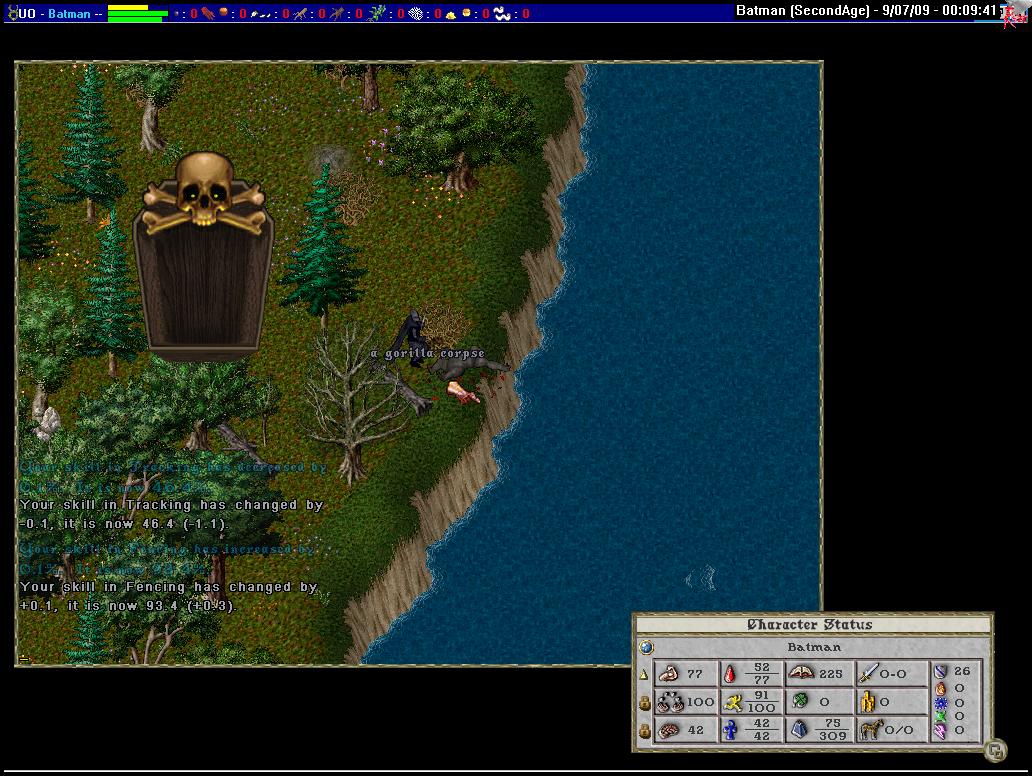Click the Character Status title bar
This screenshot has width=1032, height=776.
[x=810, y=625]
